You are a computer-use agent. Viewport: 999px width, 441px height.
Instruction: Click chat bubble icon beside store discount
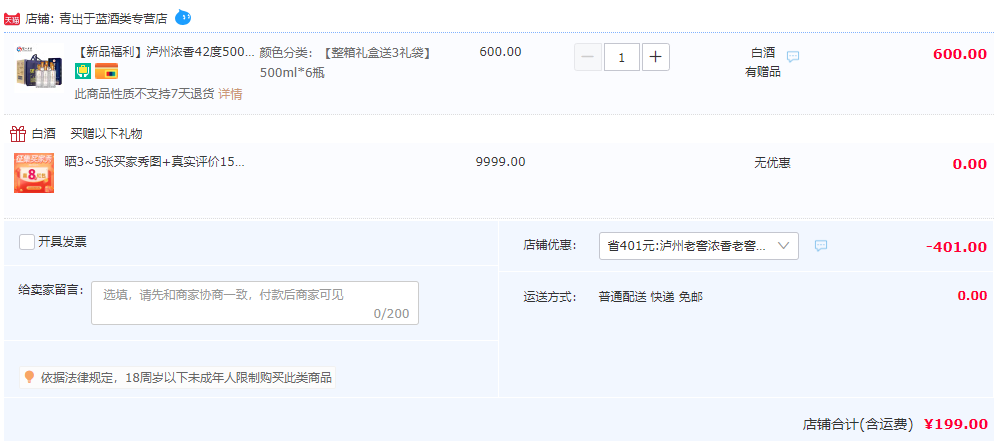821,245
